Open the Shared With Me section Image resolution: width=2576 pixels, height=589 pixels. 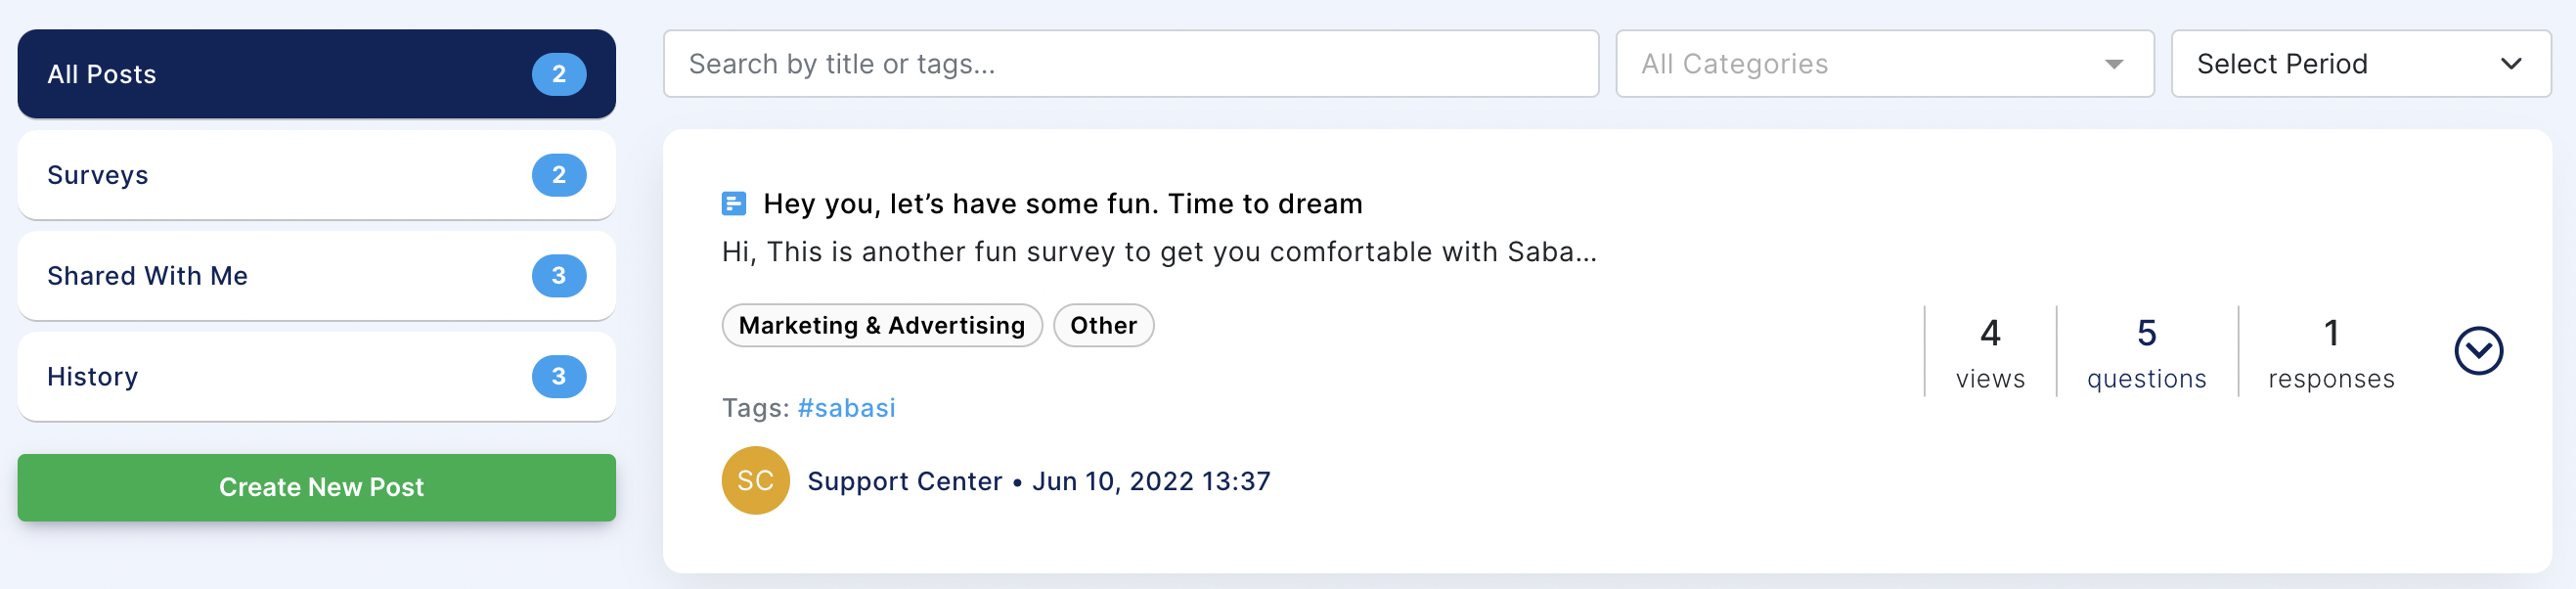click(x=316, y=276)
